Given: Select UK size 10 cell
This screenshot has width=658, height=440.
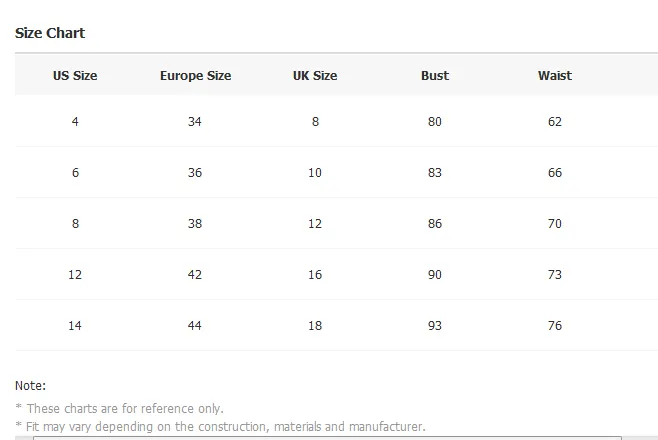Looking at the screenshot, I should (x=315, y=172).
